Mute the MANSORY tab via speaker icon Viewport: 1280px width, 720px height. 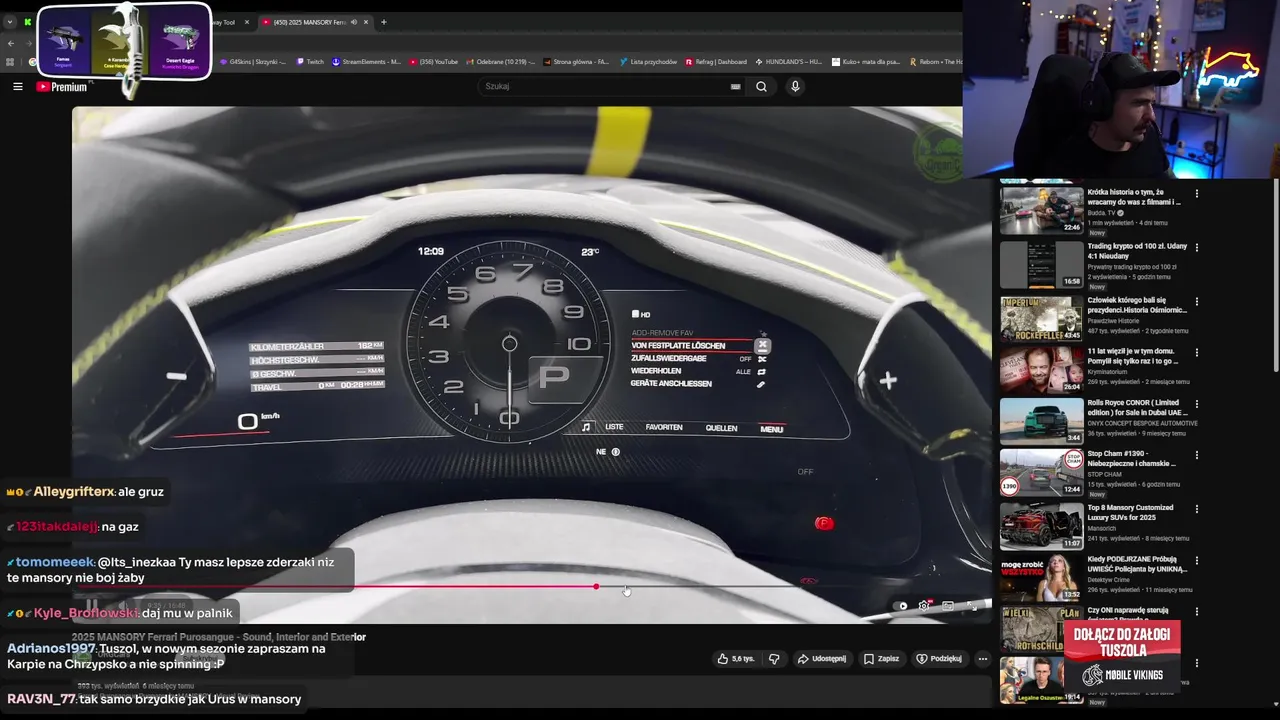pyautogui.click(x=354, y=22)
